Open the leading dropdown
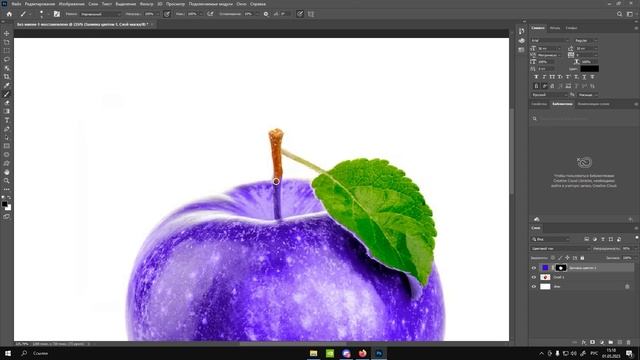640x360 pixels. (586, 48)
